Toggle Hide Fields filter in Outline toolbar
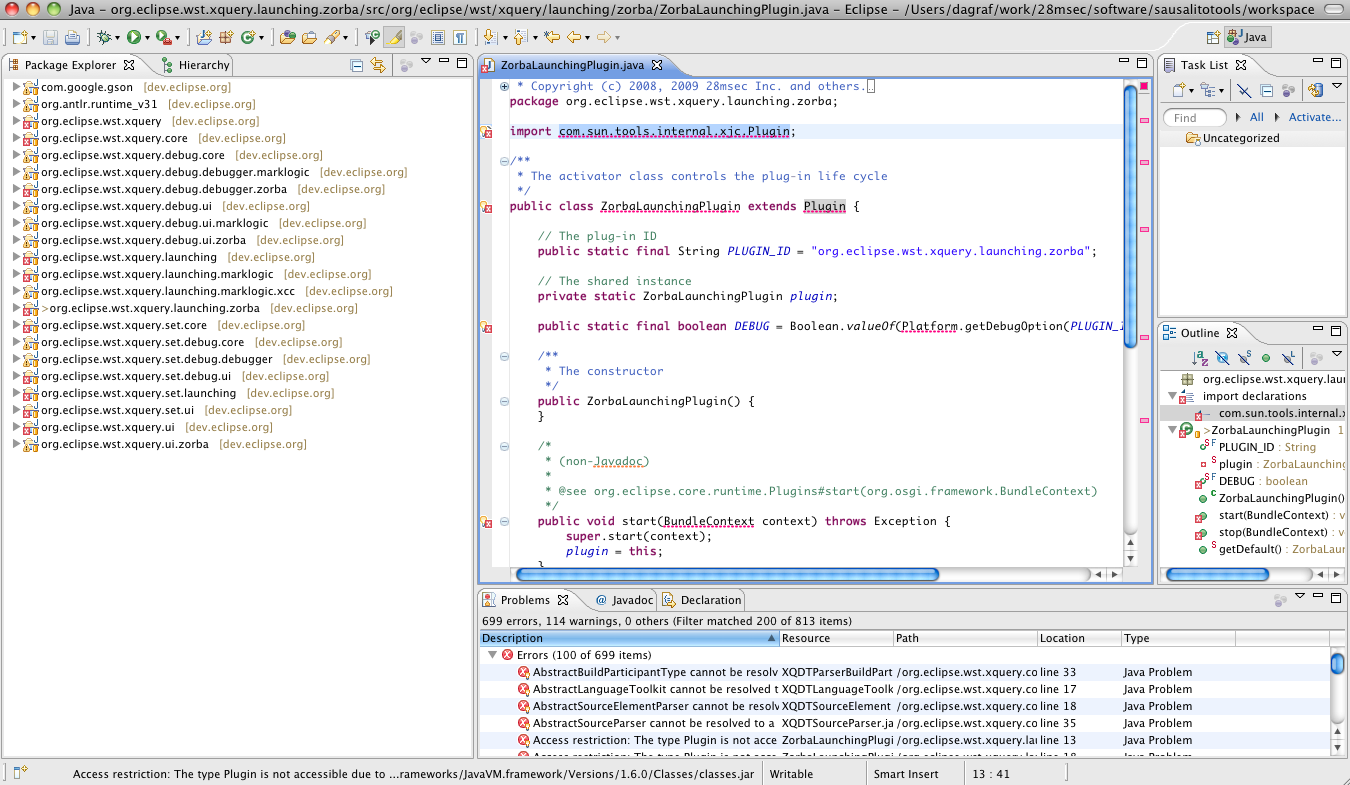This screenshot has height=785, width=1350. [1222, 357]
